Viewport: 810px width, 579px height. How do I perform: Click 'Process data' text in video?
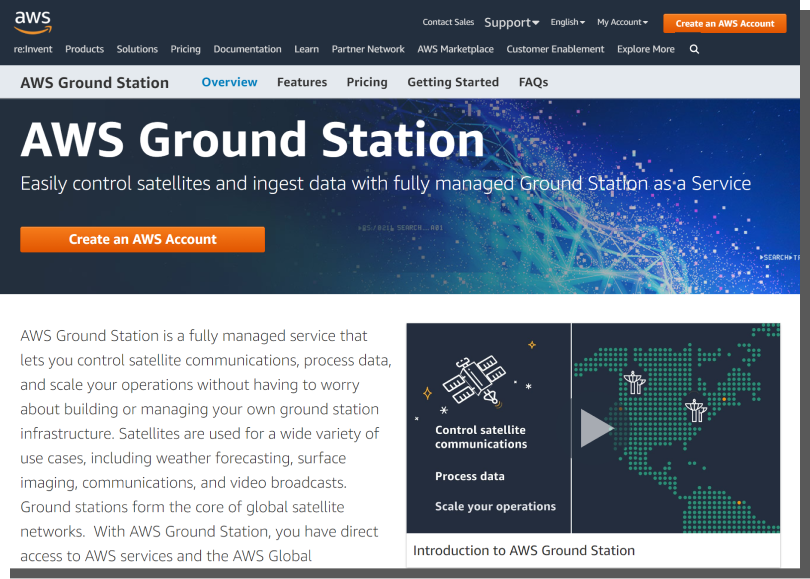click(x=470, y=476)
